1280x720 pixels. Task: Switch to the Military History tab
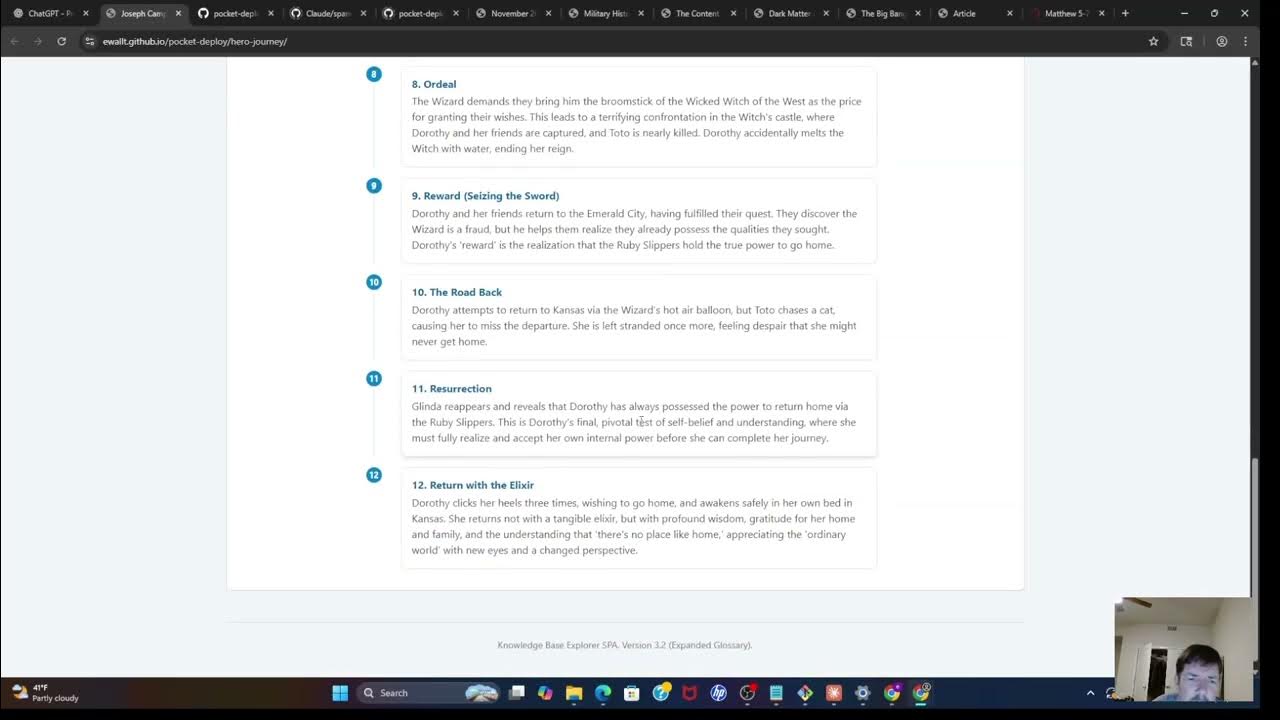click(605, 13)
